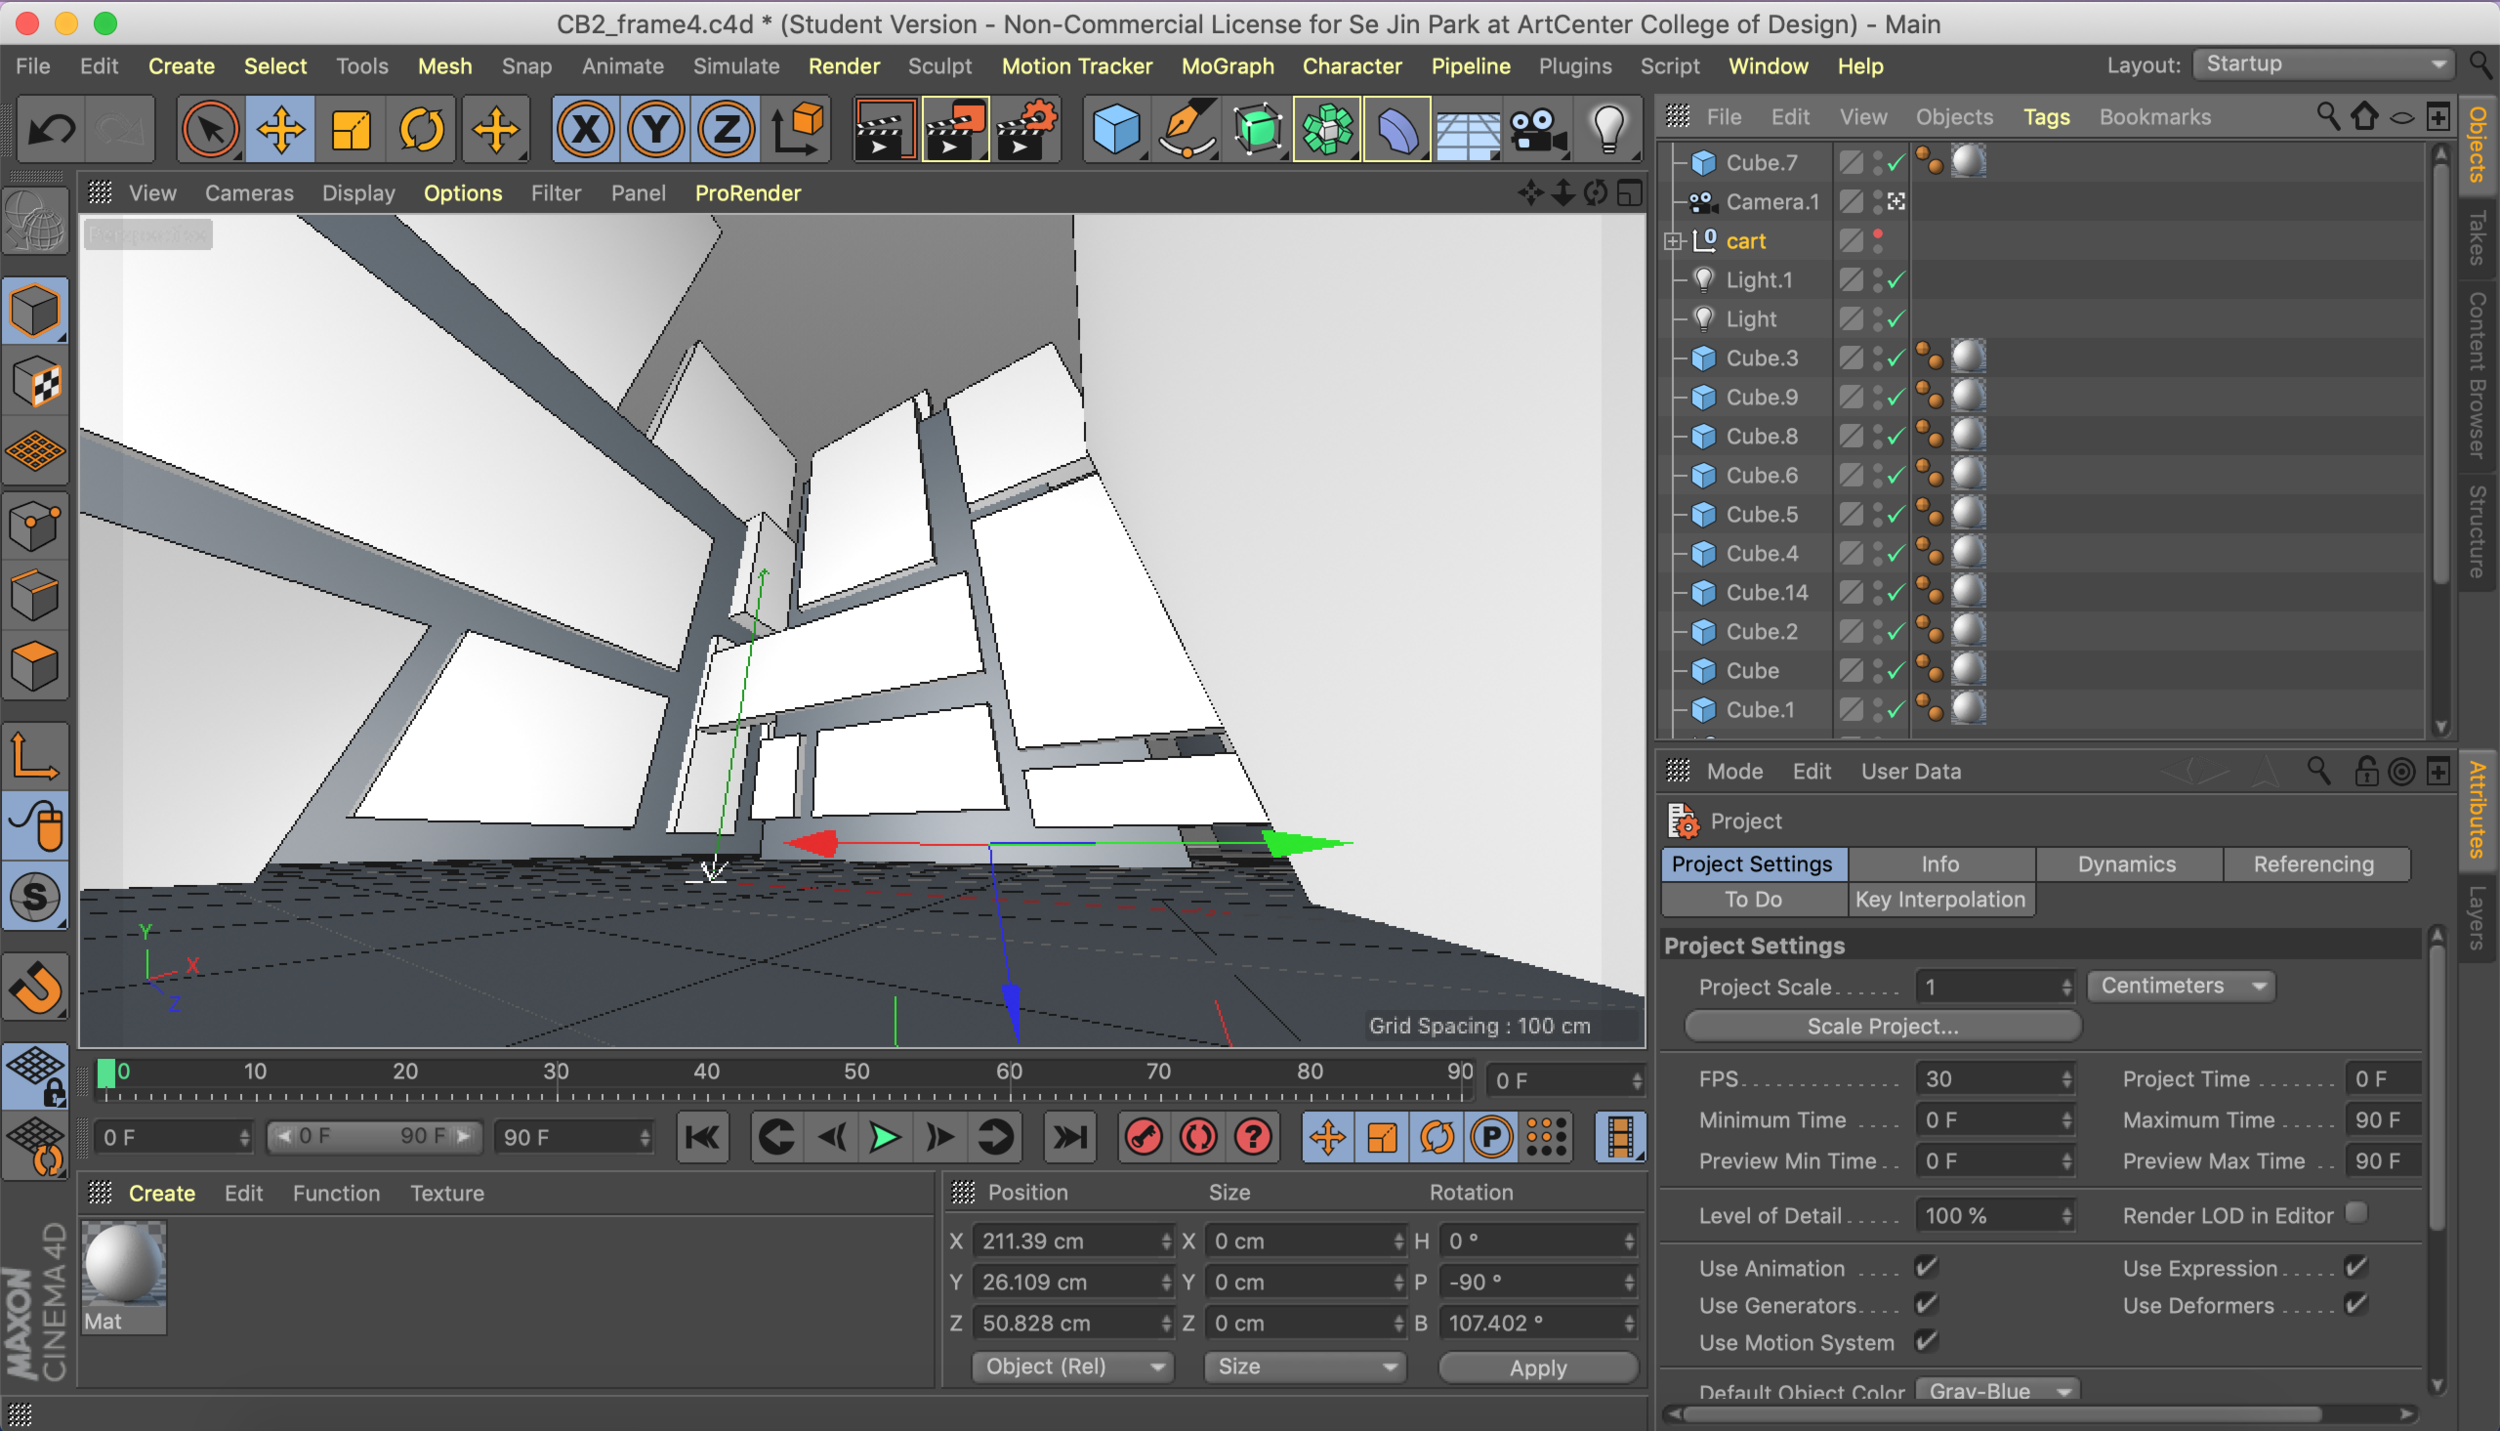This screenshot has width=2500, height=1431.
Task: Toggle the X axis lock
Action: (x=586, y=130)
